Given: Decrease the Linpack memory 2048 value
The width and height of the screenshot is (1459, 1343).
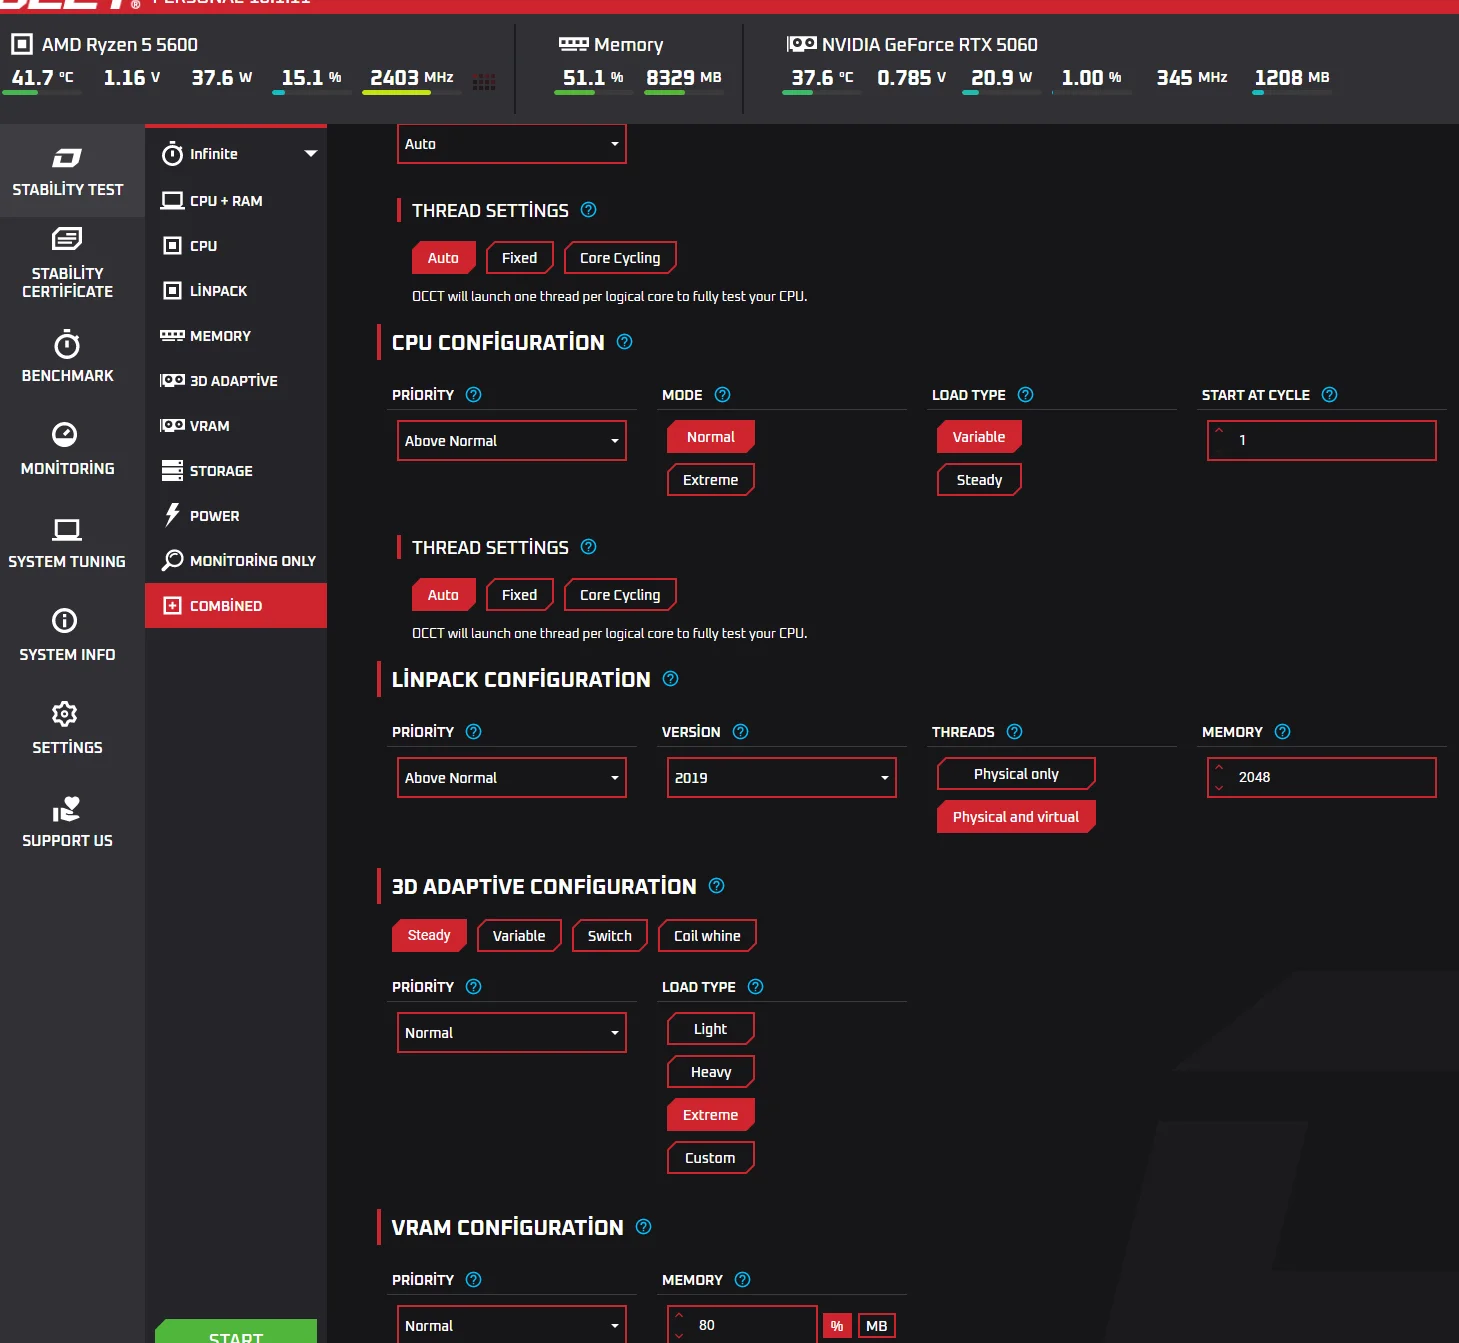Looking at the screenshot, I should tap(1219, 788).
